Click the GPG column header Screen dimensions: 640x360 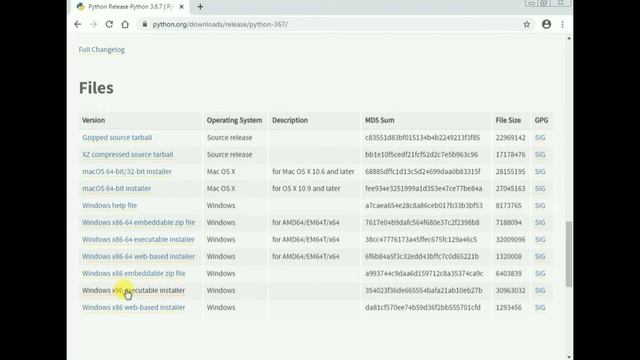[541, 120]
